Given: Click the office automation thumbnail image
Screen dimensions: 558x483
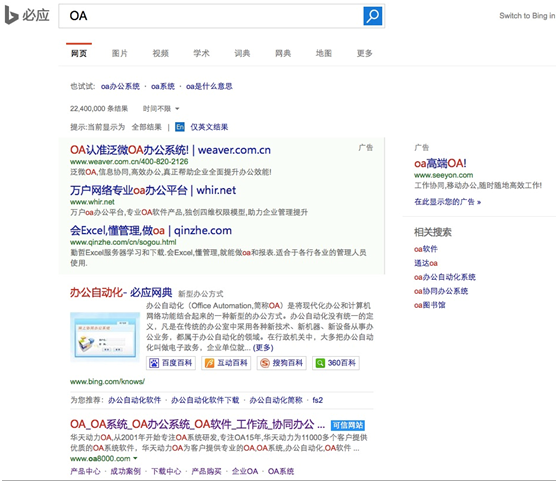Looking at the screenshot, I should [x=105, y=337].
